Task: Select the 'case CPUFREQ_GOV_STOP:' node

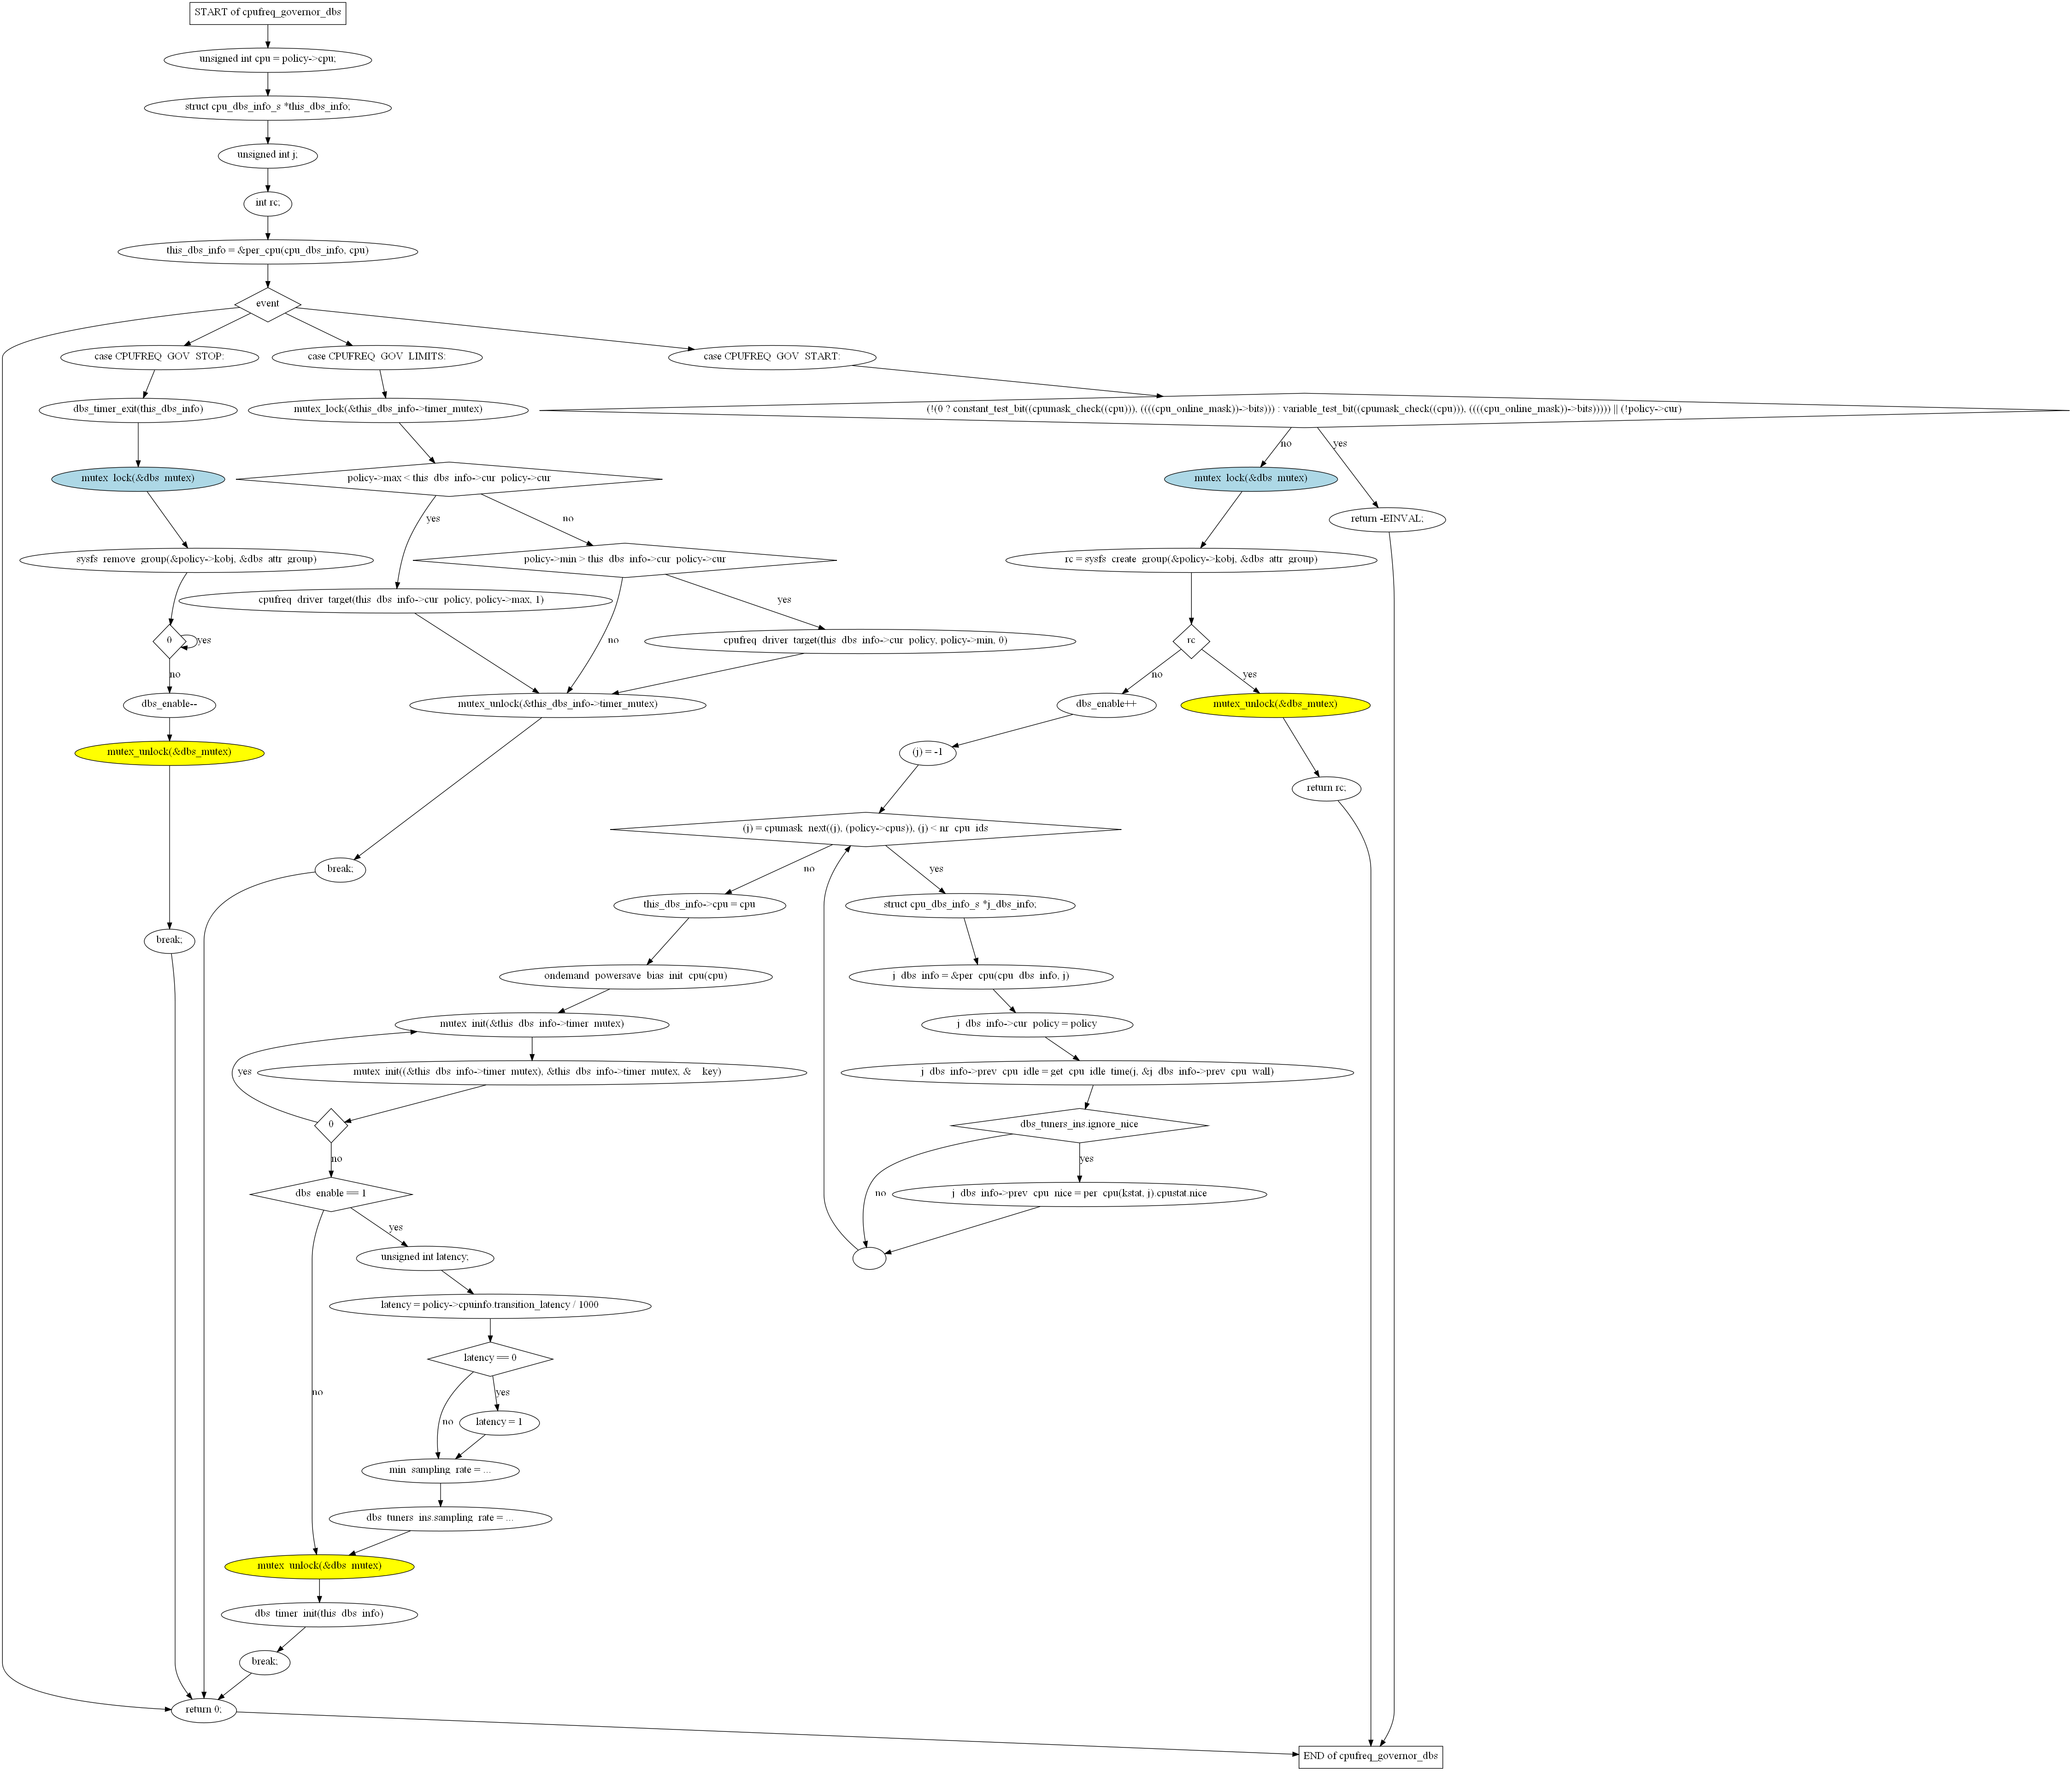Action: coord(160,357)
